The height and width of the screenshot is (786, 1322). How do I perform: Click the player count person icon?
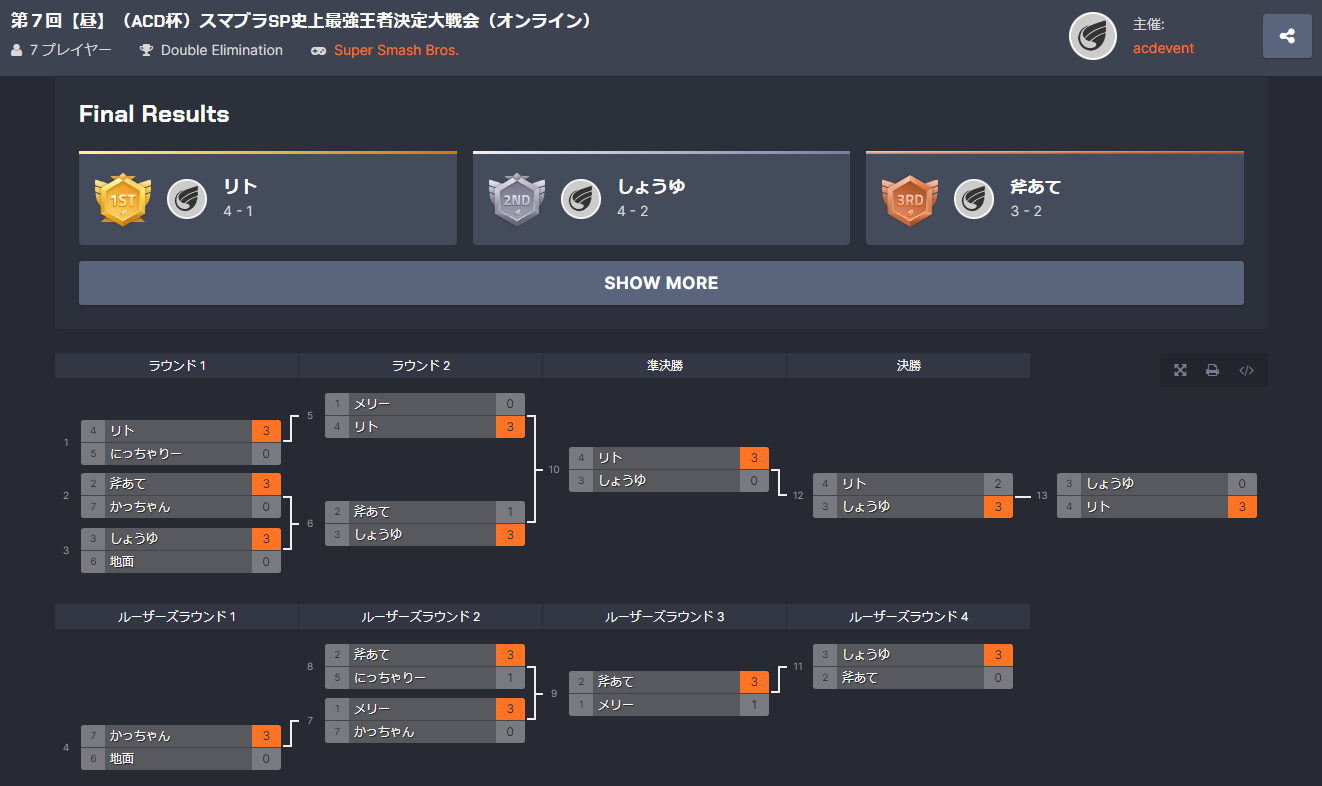coord(16,49)
